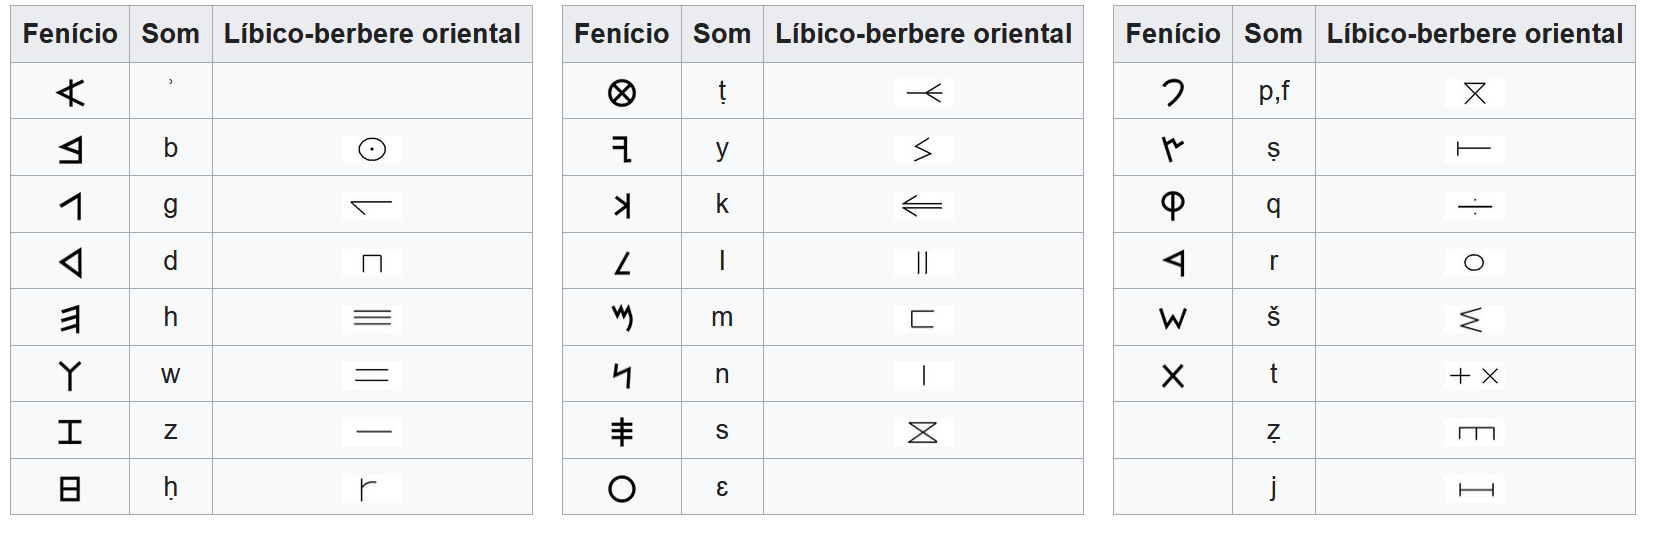Viewport: 1656px width, 536px height.
Task: Select the three-line Libyco-Berber glyph for "h"
Action: coord(372,318)
